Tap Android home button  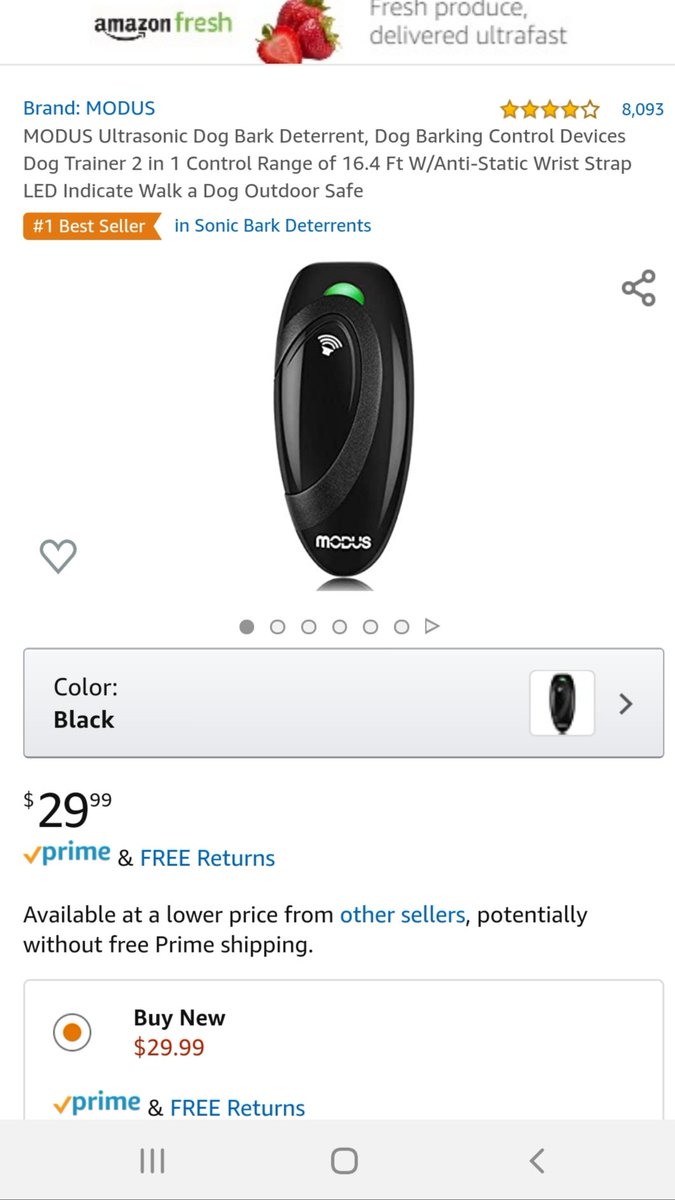click(344, 1160)
